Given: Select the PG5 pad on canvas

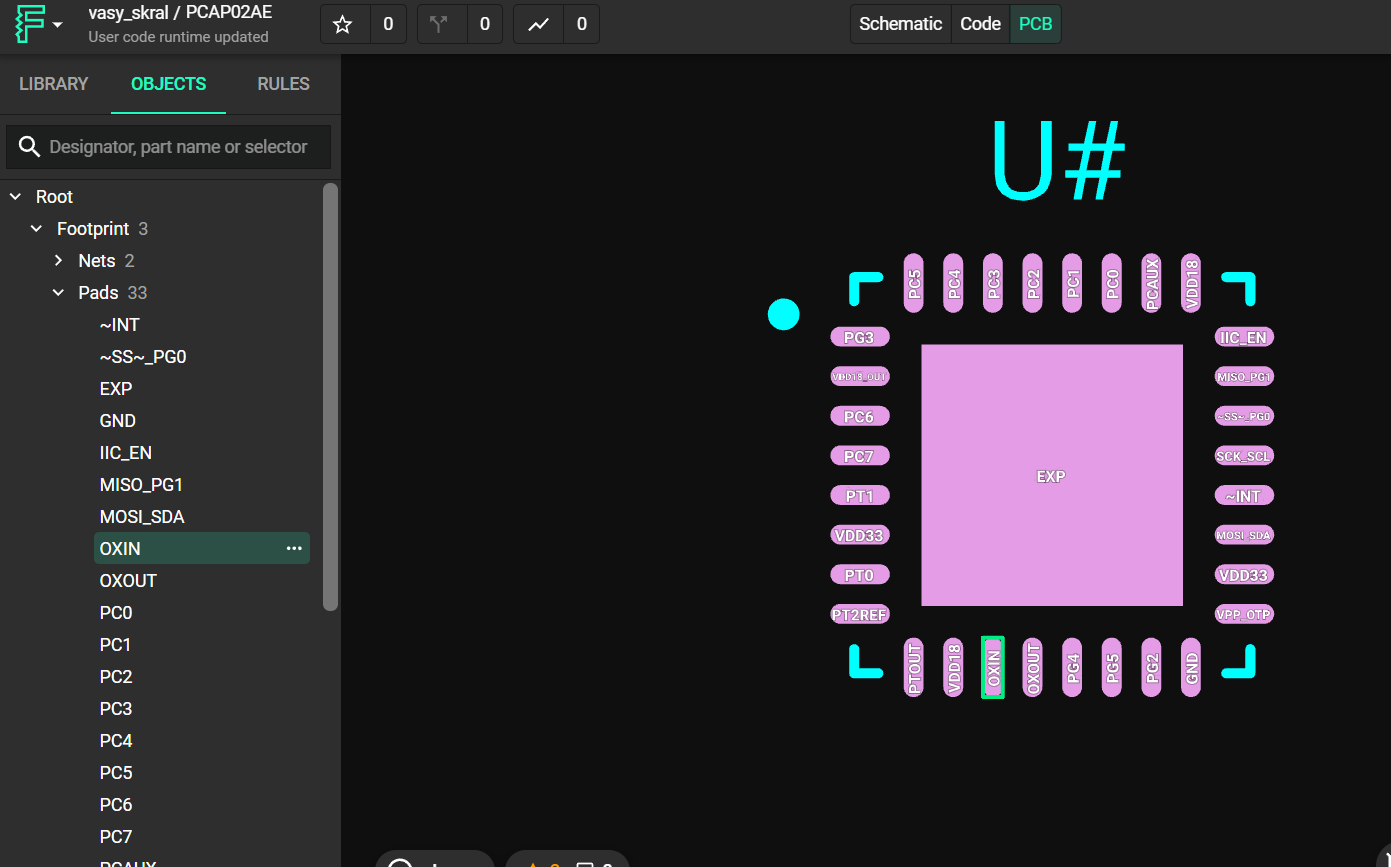Looking at the screenshot, I should tap(1112, 667).
